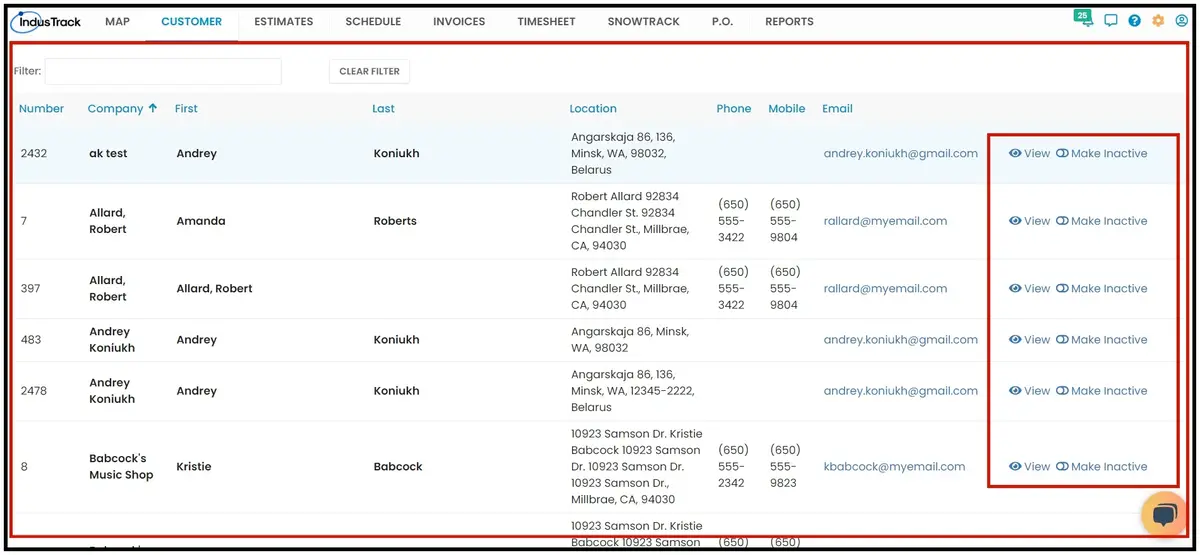The width and height of the screenshot is (1200, 555).
Task: View customer number 2478 Andrey Koniukh
Action: 1029,391
